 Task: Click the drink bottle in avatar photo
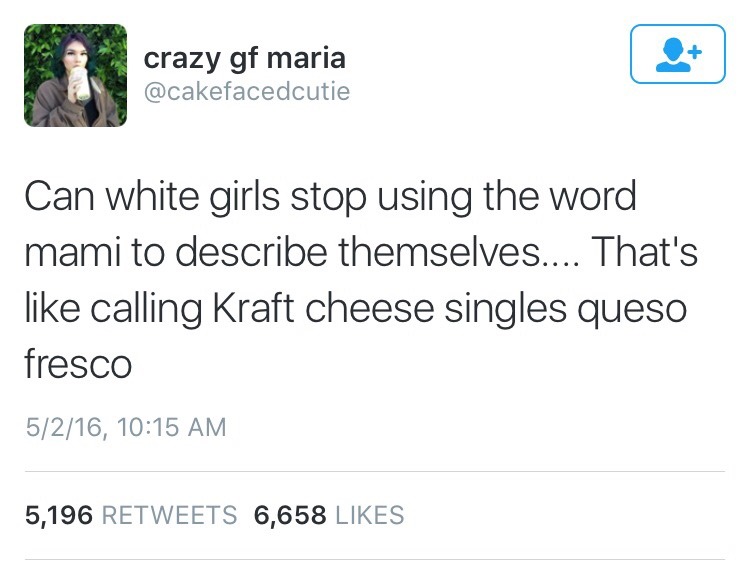tap(80, 83)
